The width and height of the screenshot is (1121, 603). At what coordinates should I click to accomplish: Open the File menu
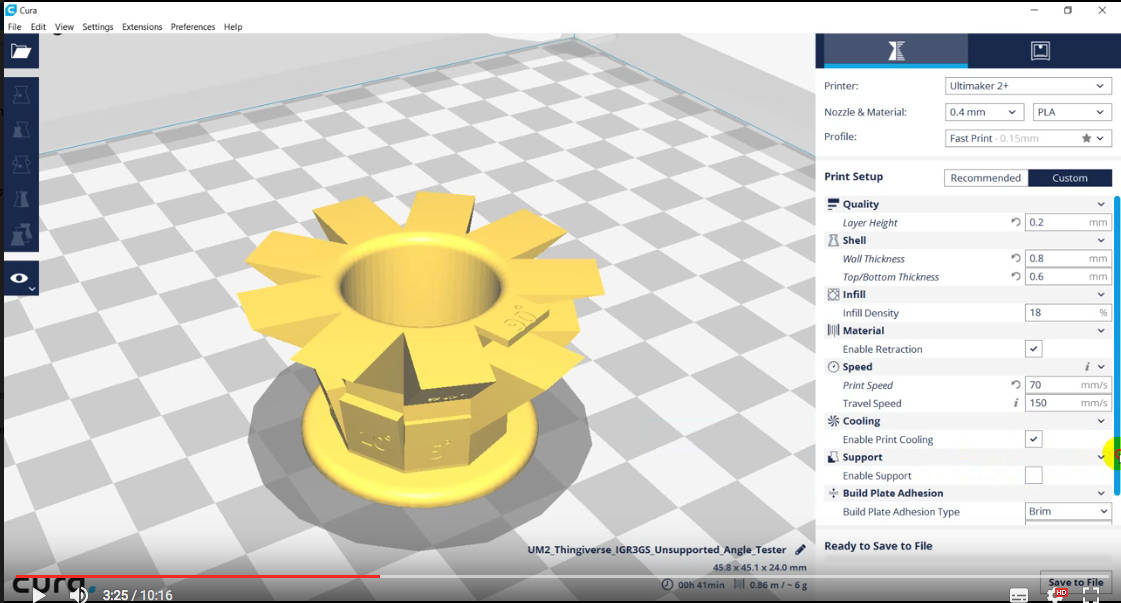14,26
